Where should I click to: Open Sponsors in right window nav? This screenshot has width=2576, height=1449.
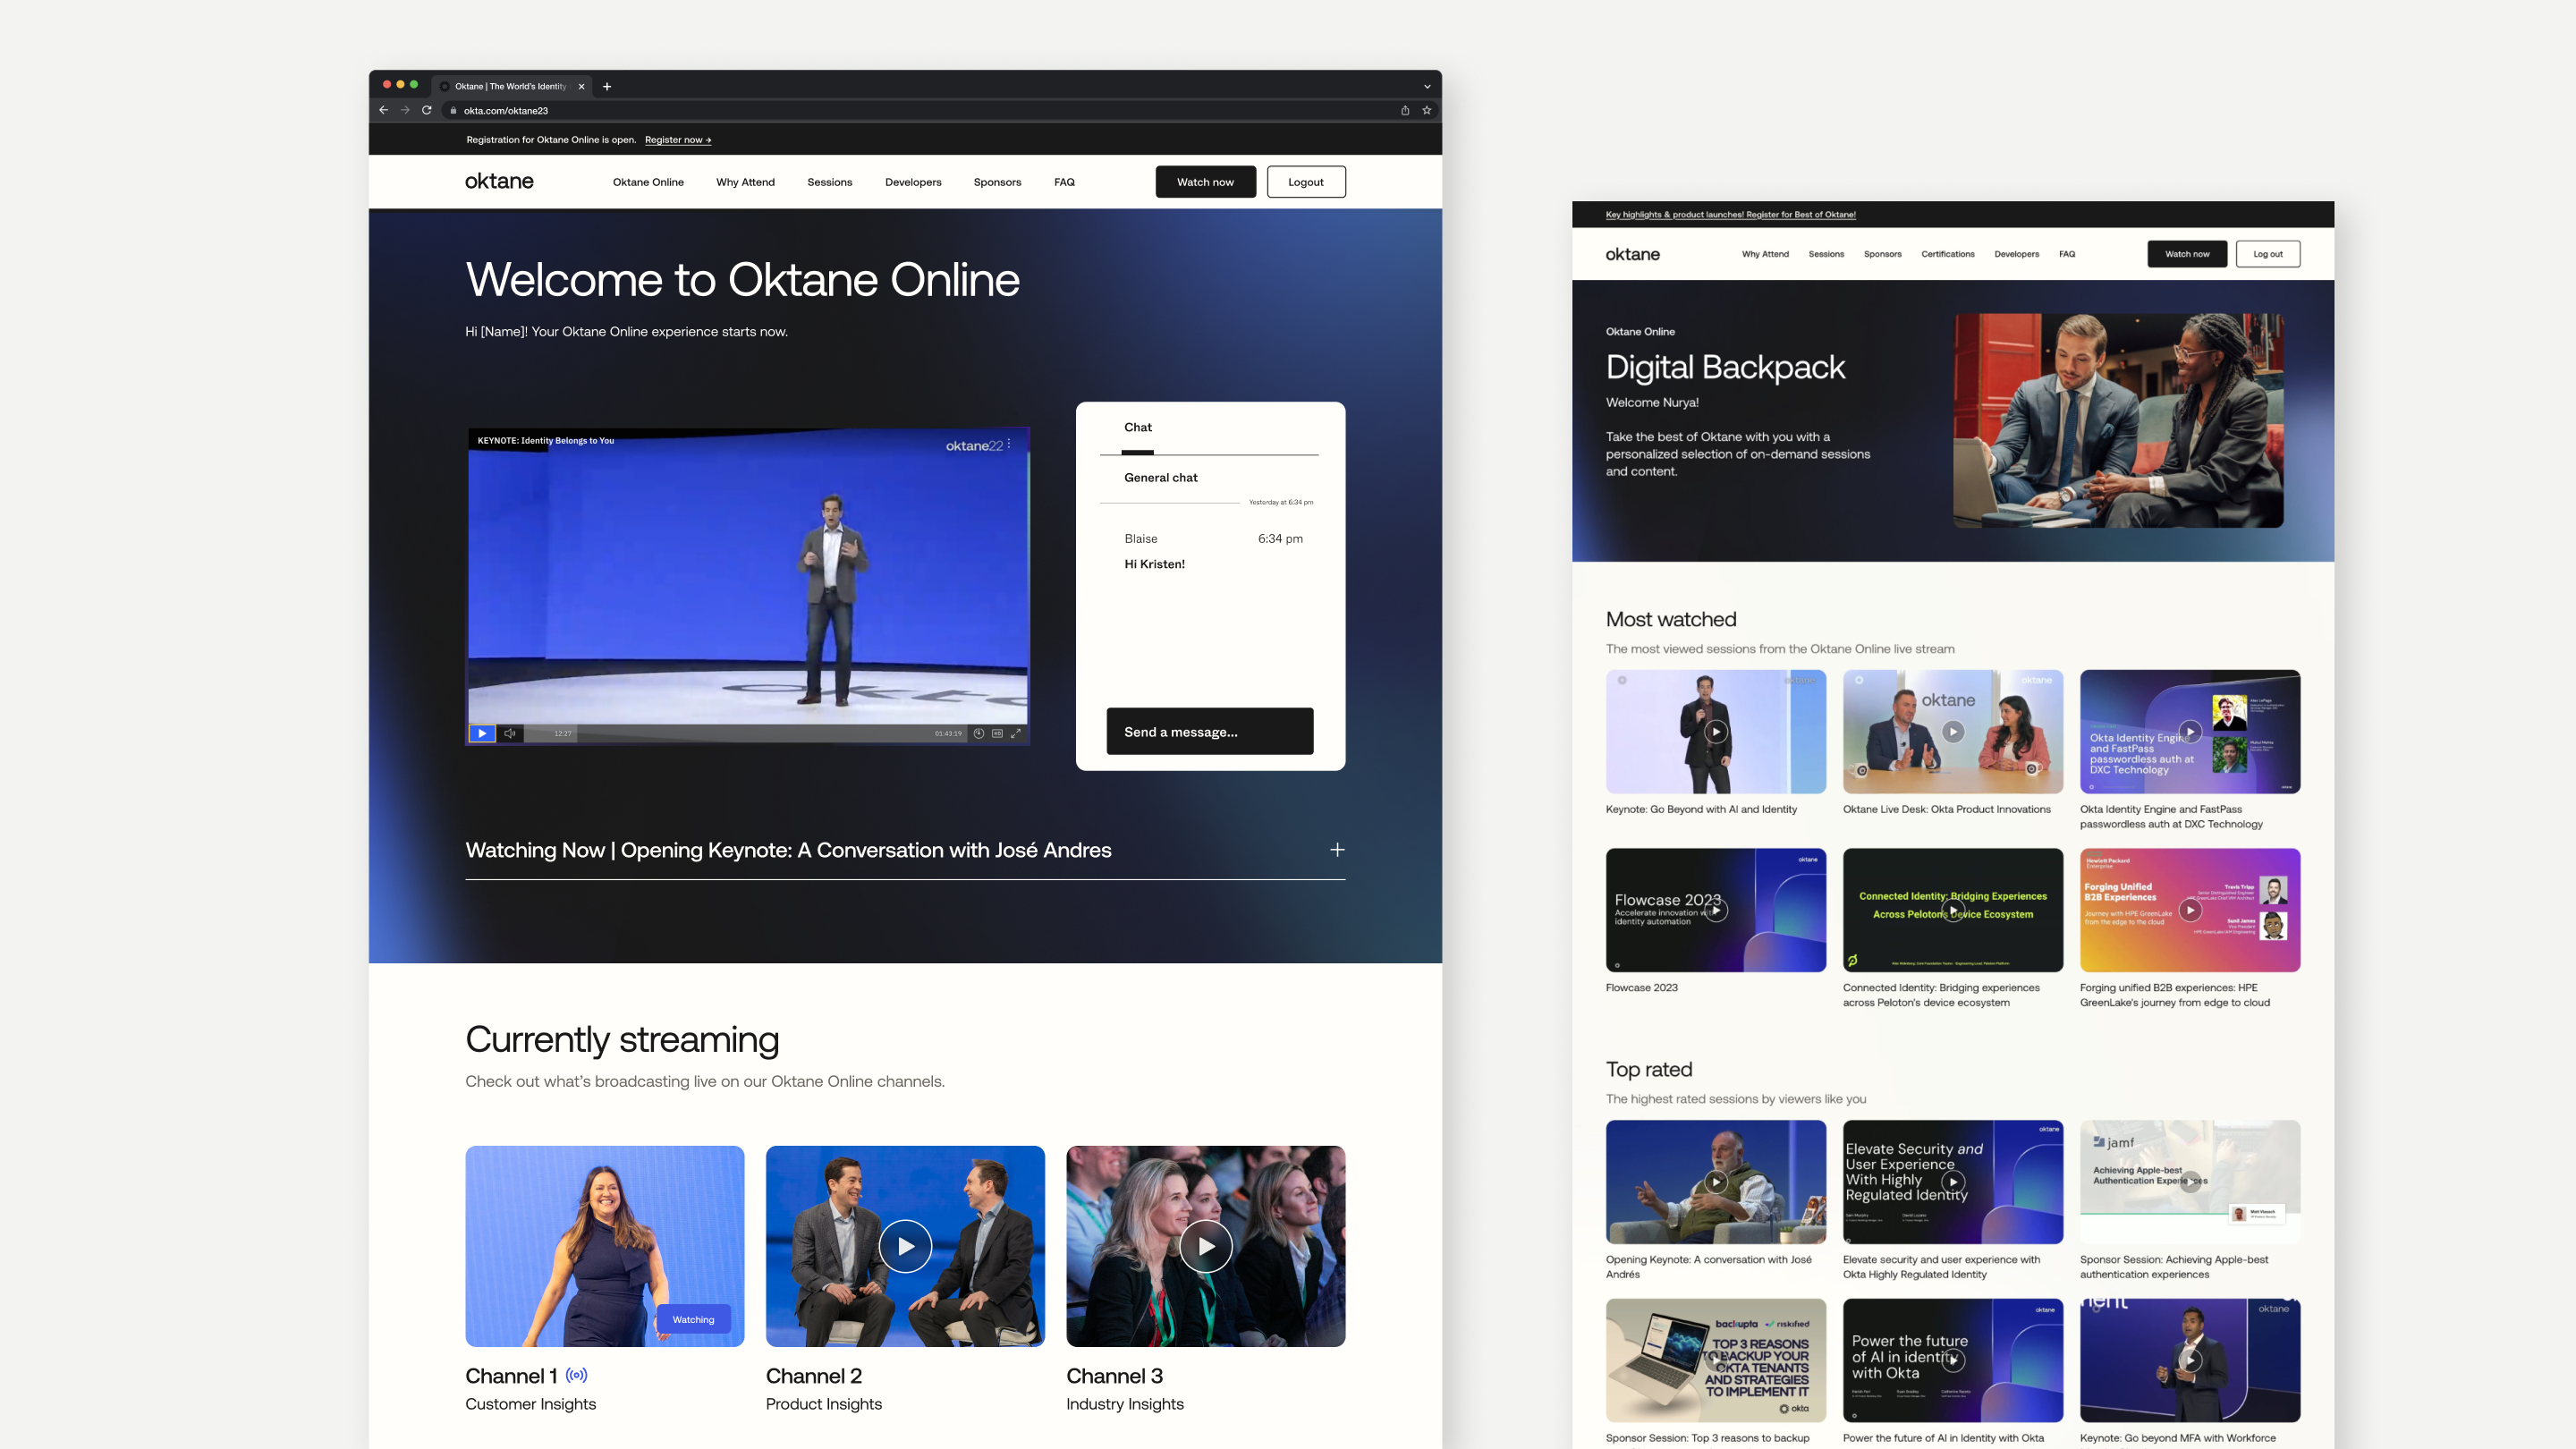point(1882,254)
